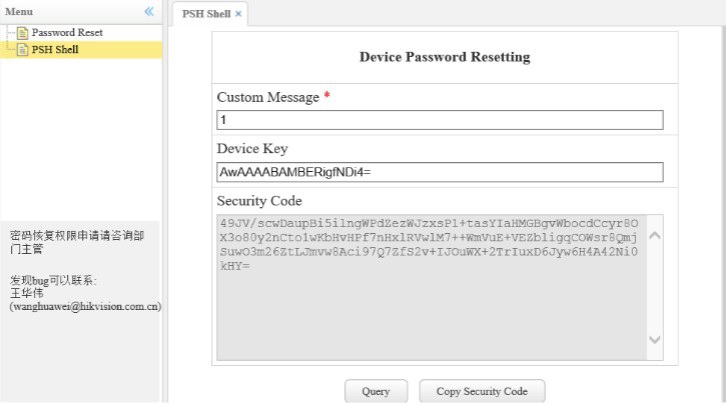Click the PSH Shell document icon in tree
726x405 pixels.
[23, 49]
